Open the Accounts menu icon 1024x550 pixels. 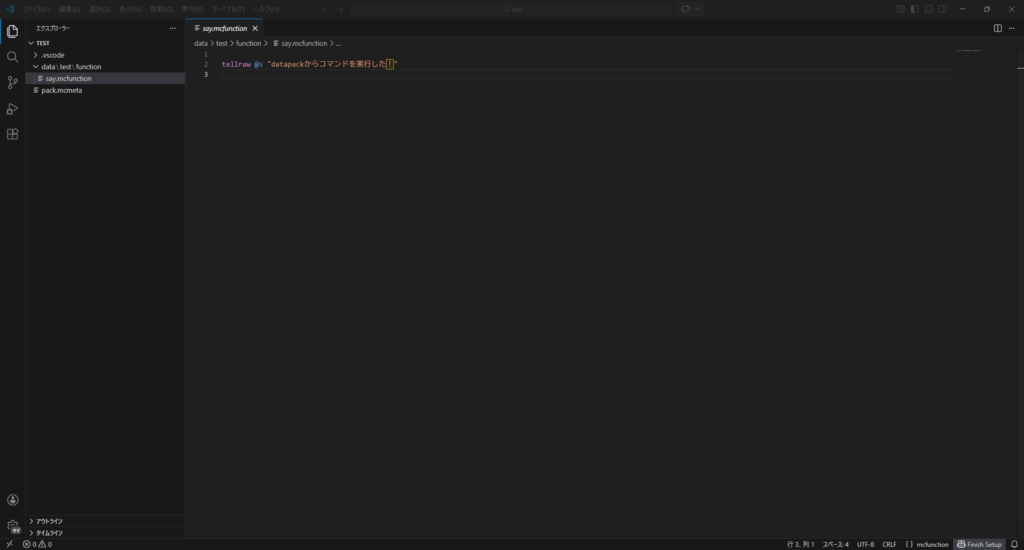(12, 500)
